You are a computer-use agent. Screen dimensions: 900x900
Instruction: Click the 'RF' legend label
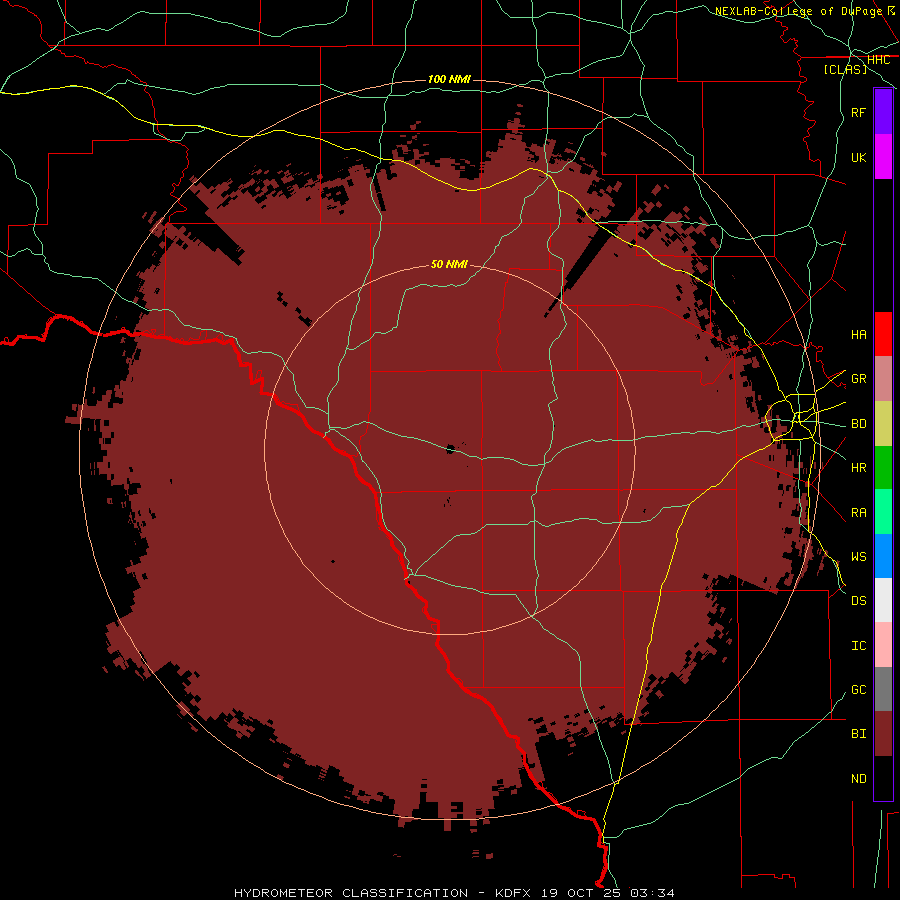point(858,112)
